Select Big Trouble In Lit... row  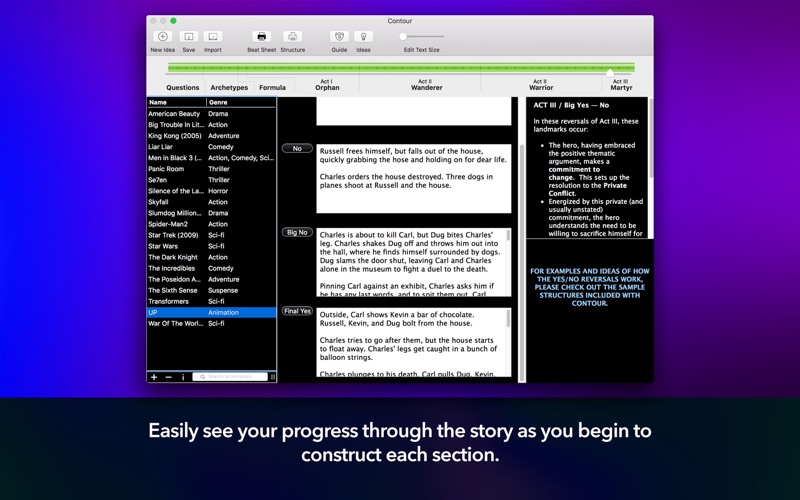tap(212, 125)
